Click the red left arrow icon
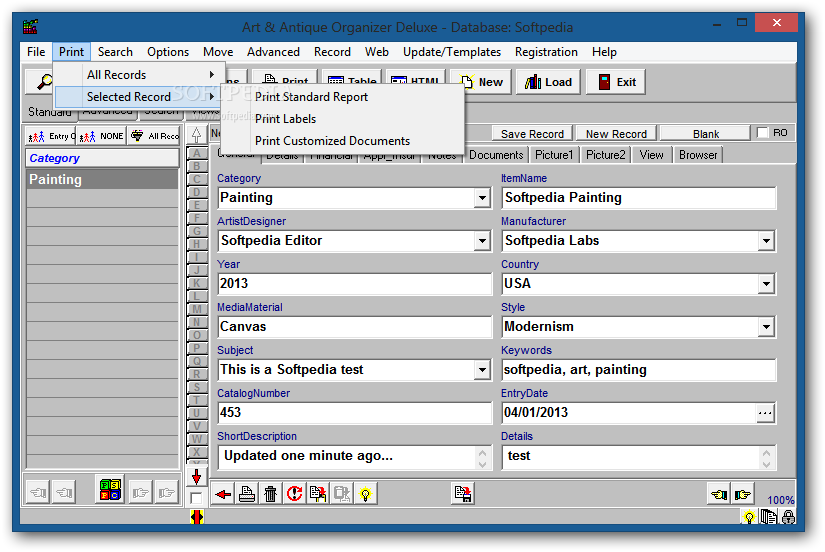Viewport: 825px width, 552px height. [x=223, y=494]
